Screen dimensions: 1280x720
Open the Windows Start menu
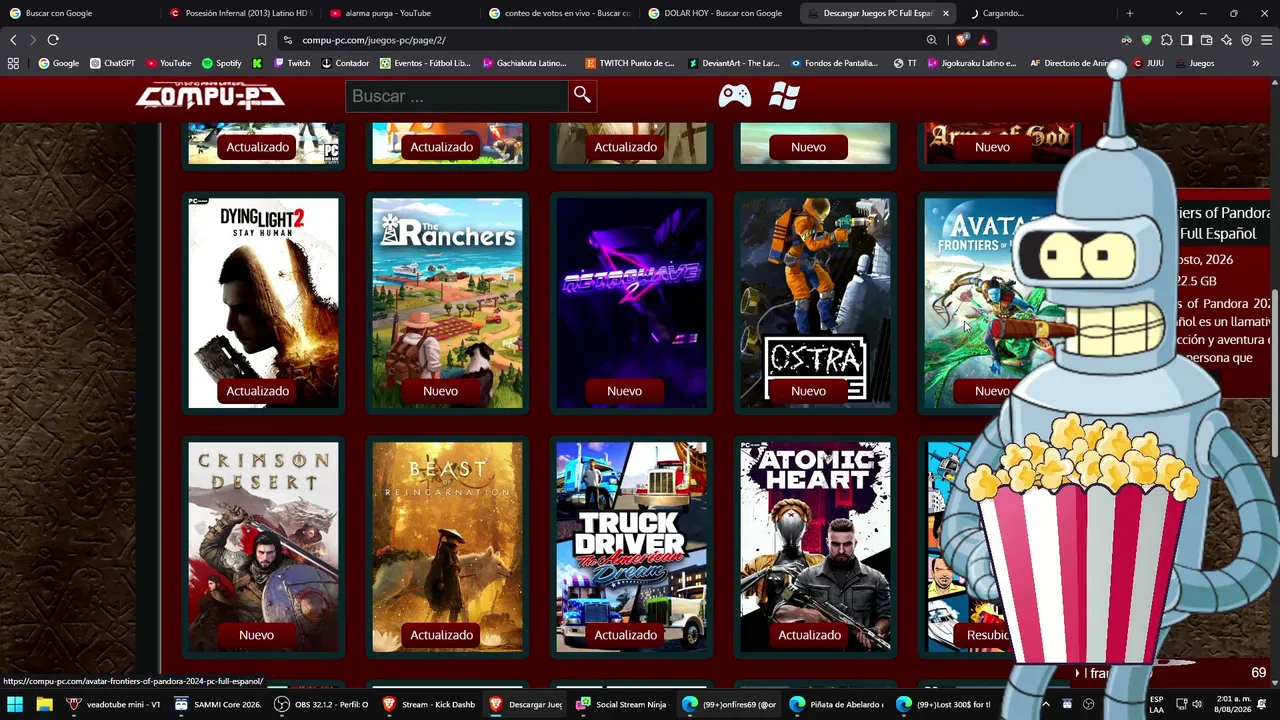coord(15,704)
